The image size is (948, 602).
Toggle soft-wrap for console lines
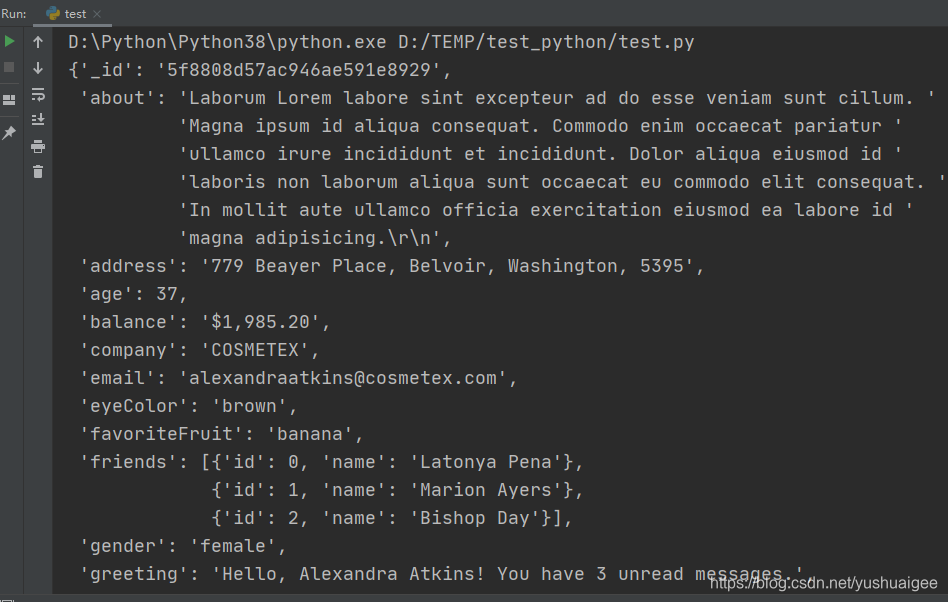coord(37,94)
